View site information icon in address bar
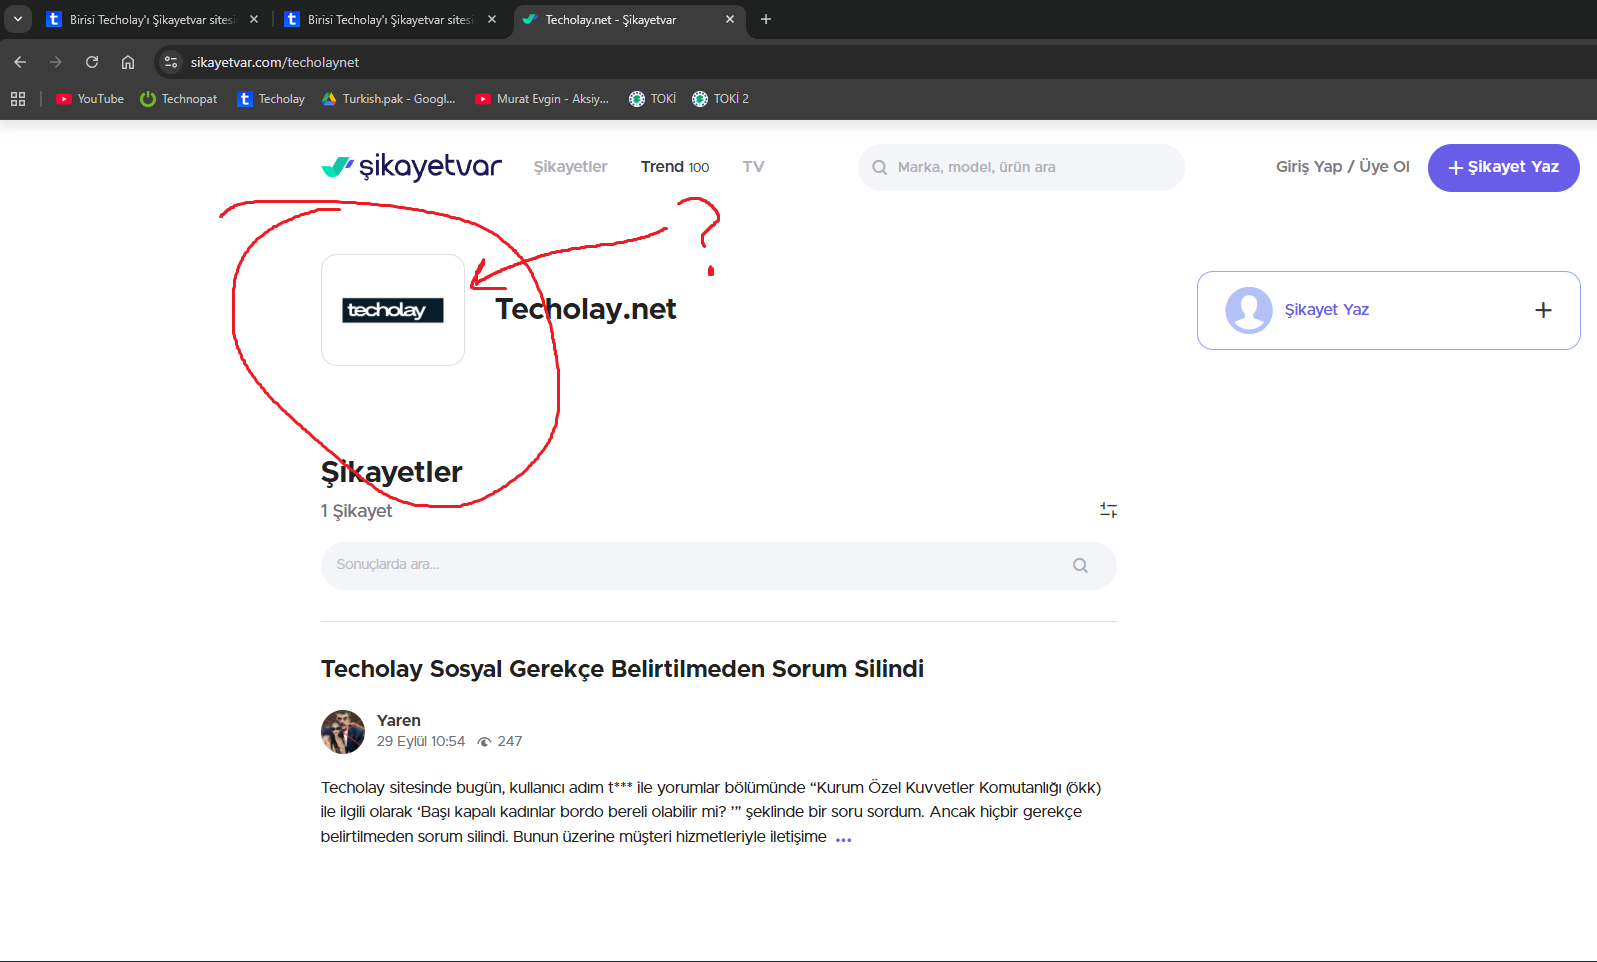The width and height of the screenshot is (1597, 962). (x=171, y=62)
